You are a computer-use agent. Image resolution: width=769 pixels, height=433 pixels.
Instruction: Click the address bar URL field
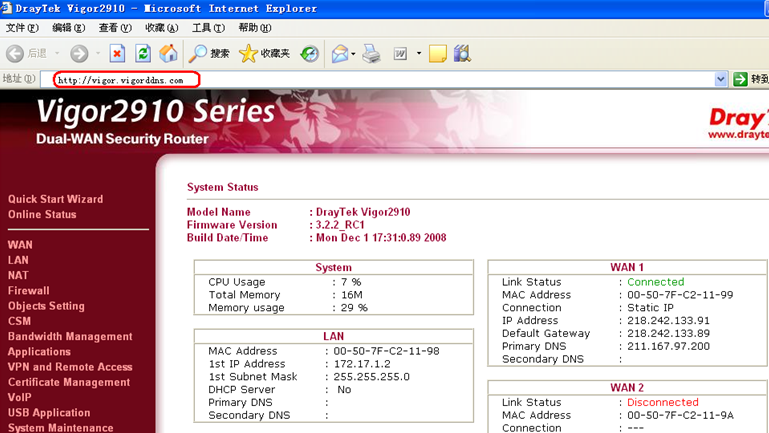point(380,79)
